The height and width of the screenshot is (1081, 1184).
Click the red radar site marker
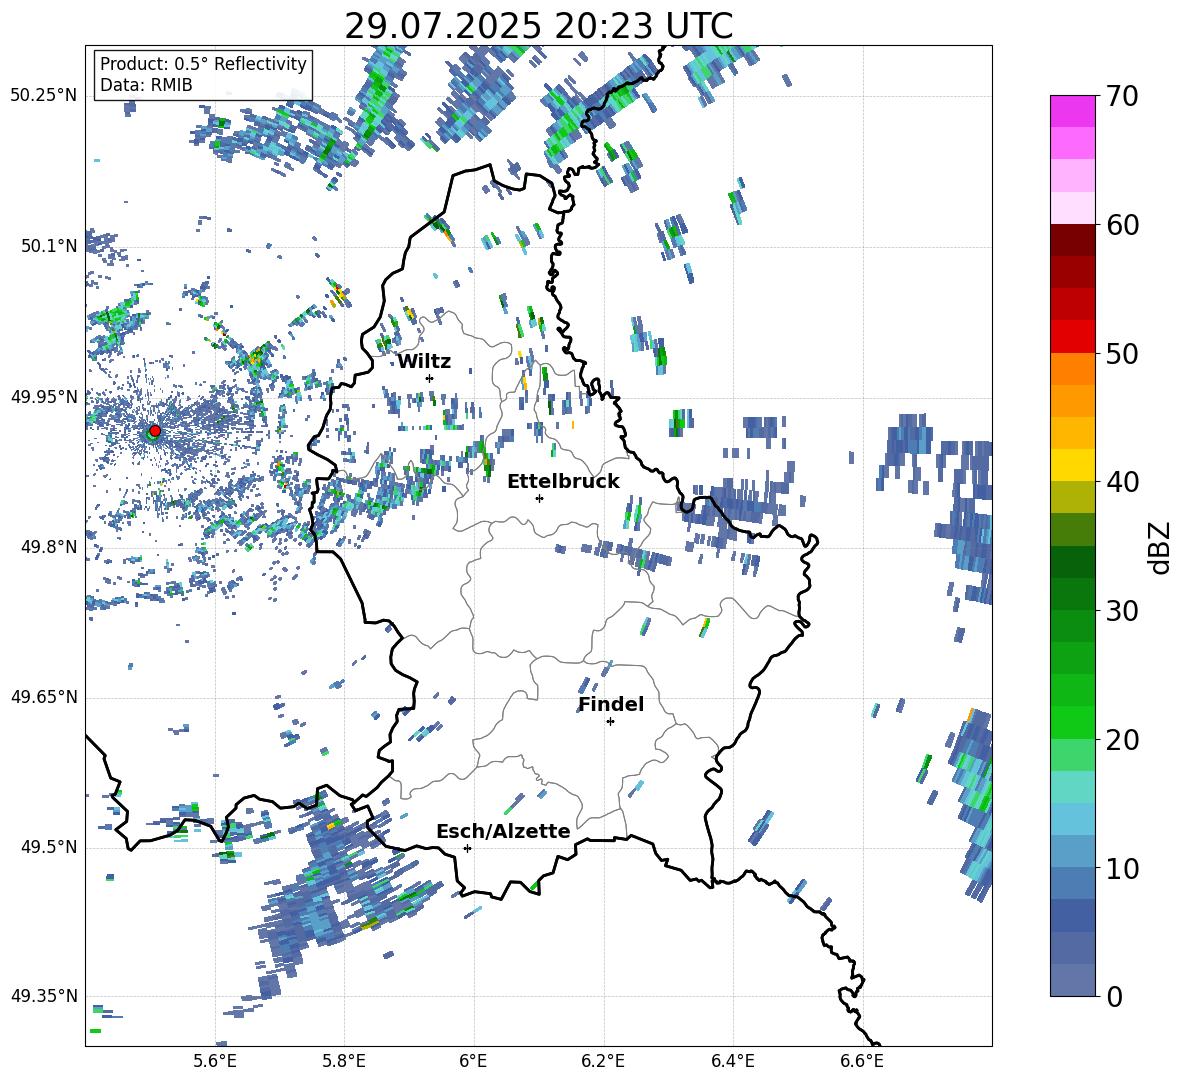155,430
